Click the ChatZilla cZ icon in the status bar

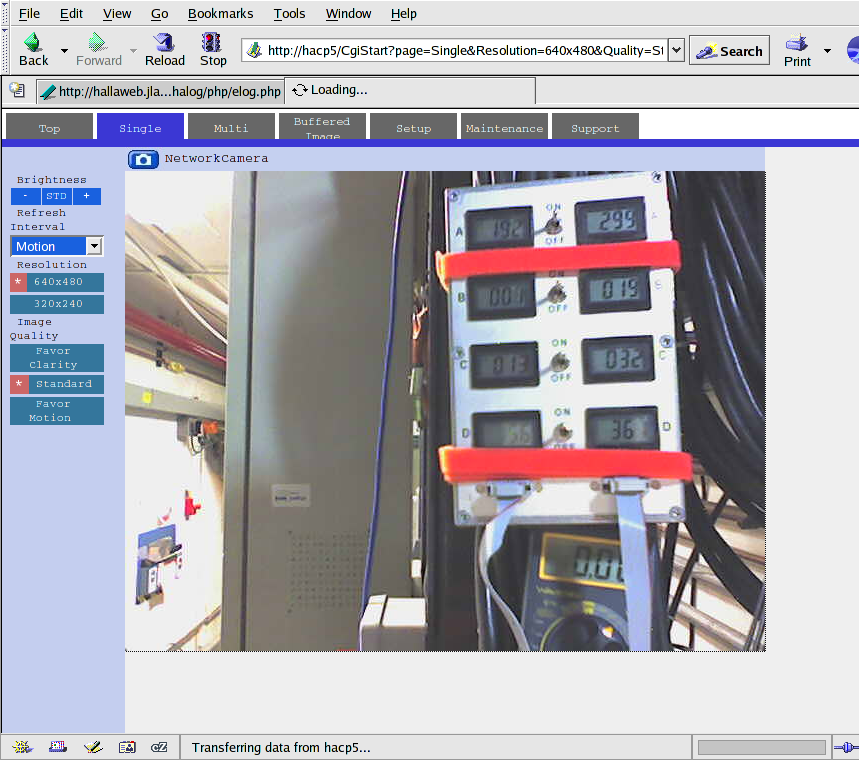point(159,747)
